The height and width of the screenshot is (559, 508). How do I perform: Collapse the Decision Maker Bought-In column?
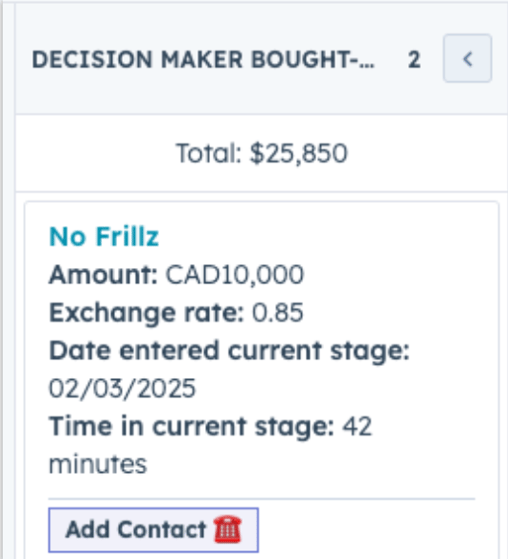tap(467, 58)
